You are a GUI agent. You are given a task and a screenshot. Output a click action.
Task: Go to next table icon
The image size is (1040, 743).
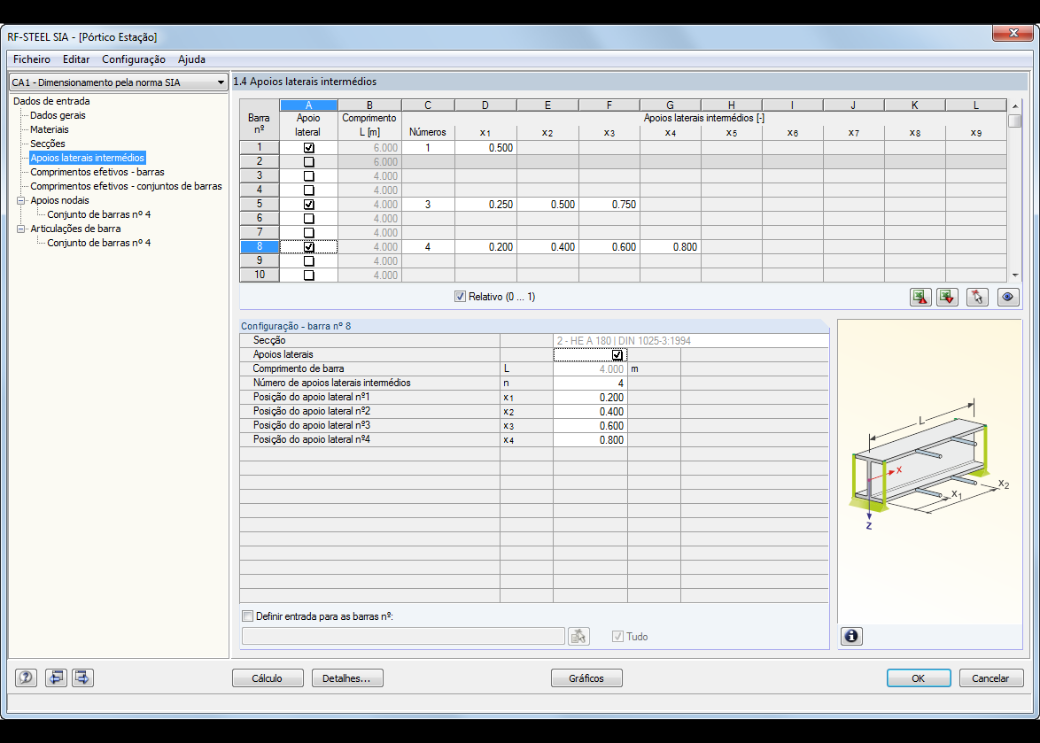83,678
